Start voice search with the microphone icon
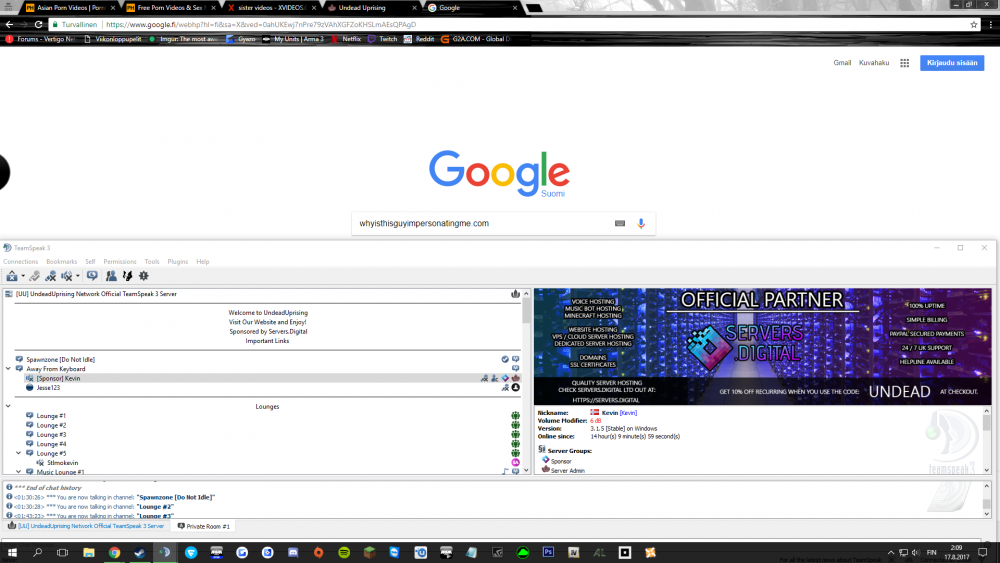Image resolution: width=1000 pixels, height=563 pixels. tap(641, 223)
